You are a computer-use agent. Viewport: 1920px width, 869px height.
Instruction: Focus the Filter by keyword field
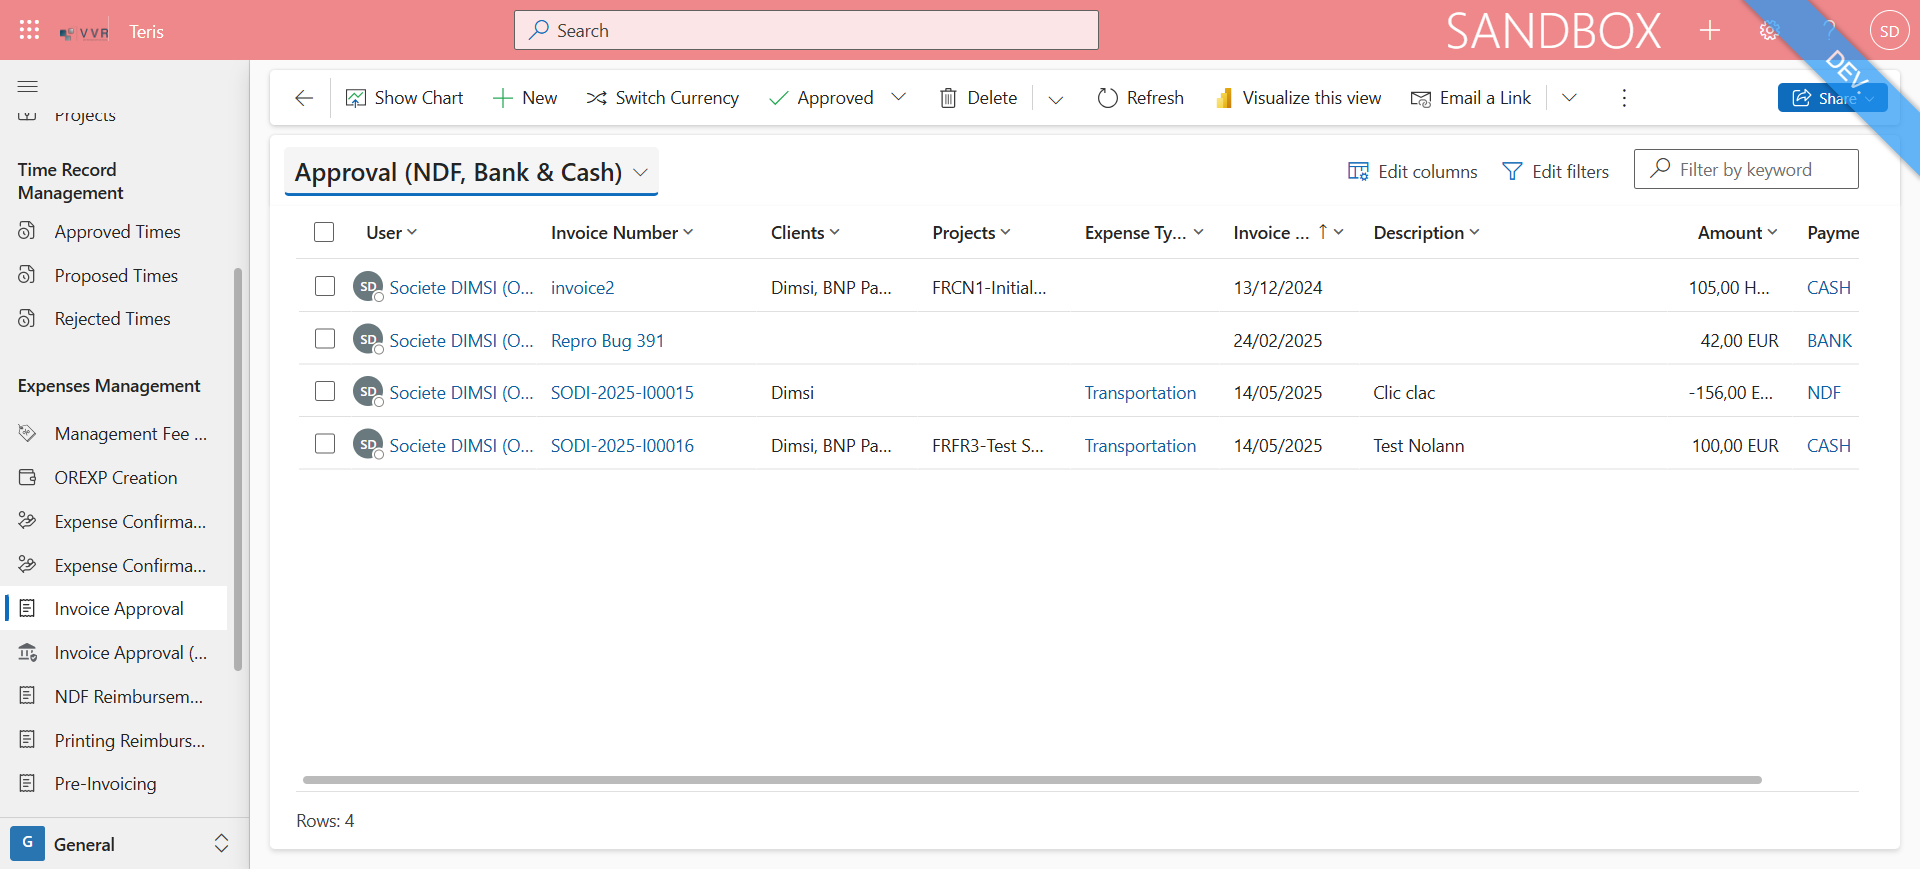(1746, 169)
